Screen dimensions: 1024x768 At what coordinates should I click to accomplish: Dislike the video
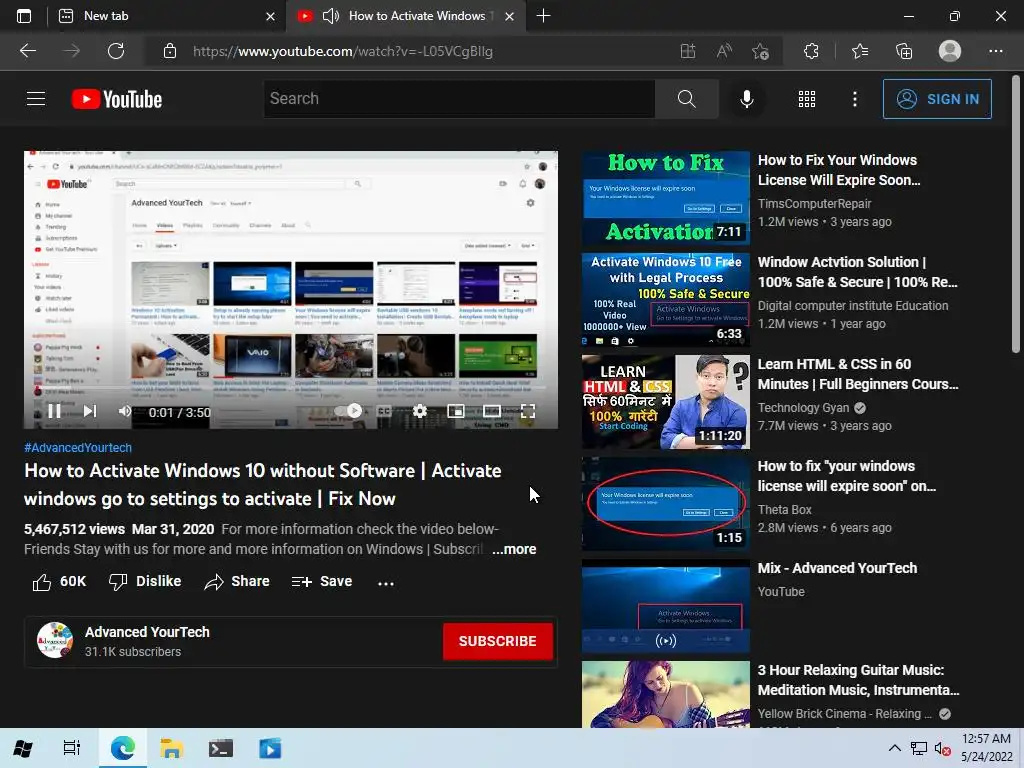click(x=145, y=581)
